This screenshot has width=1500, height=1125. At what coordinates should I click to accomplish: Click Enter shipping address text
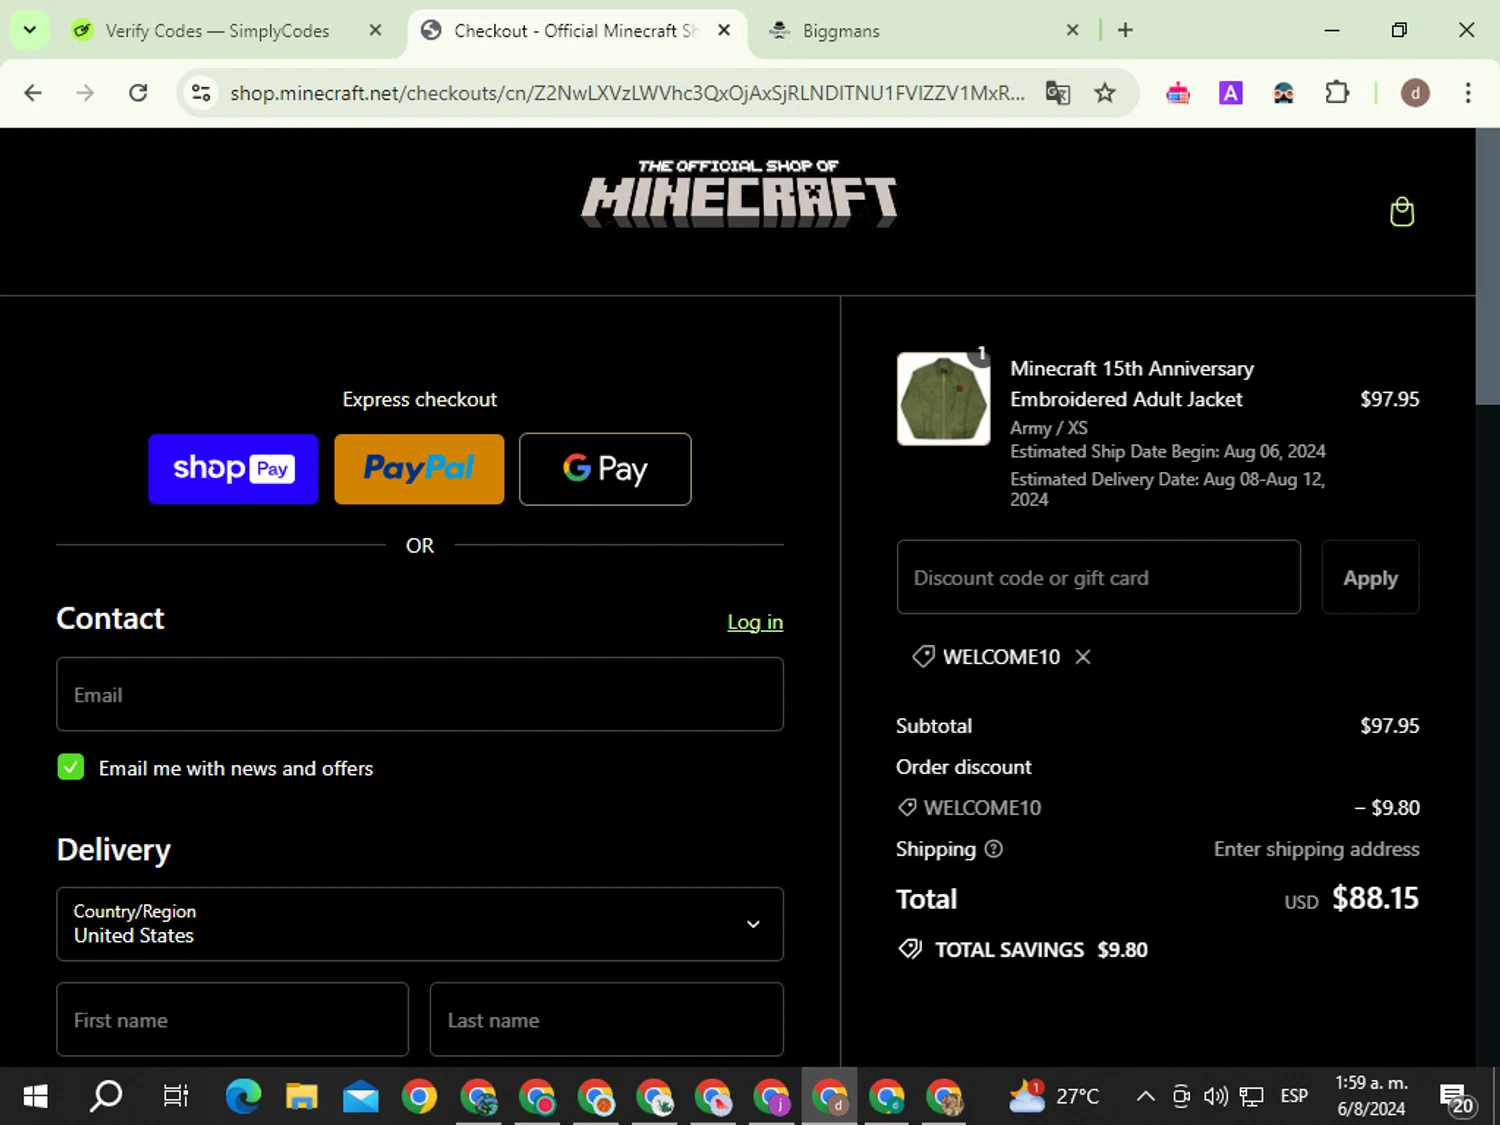[1316, 849]
